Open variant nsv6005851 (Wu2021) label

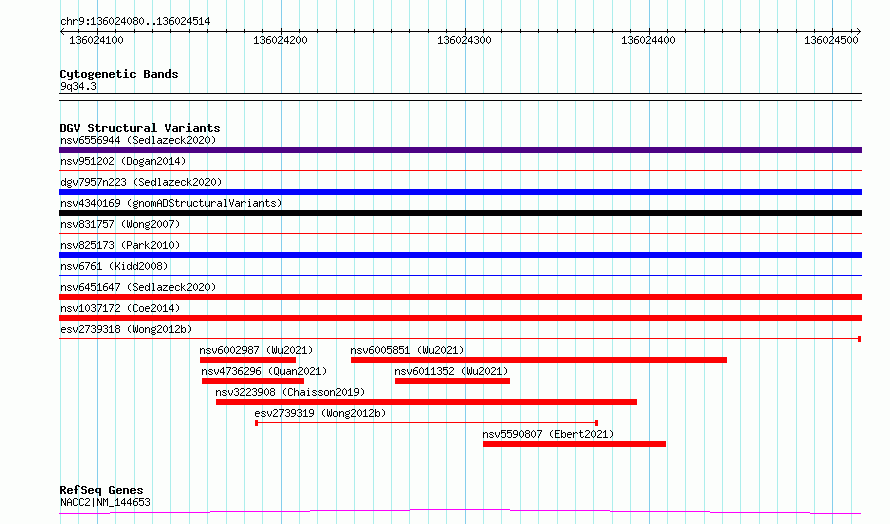point(408,350)
